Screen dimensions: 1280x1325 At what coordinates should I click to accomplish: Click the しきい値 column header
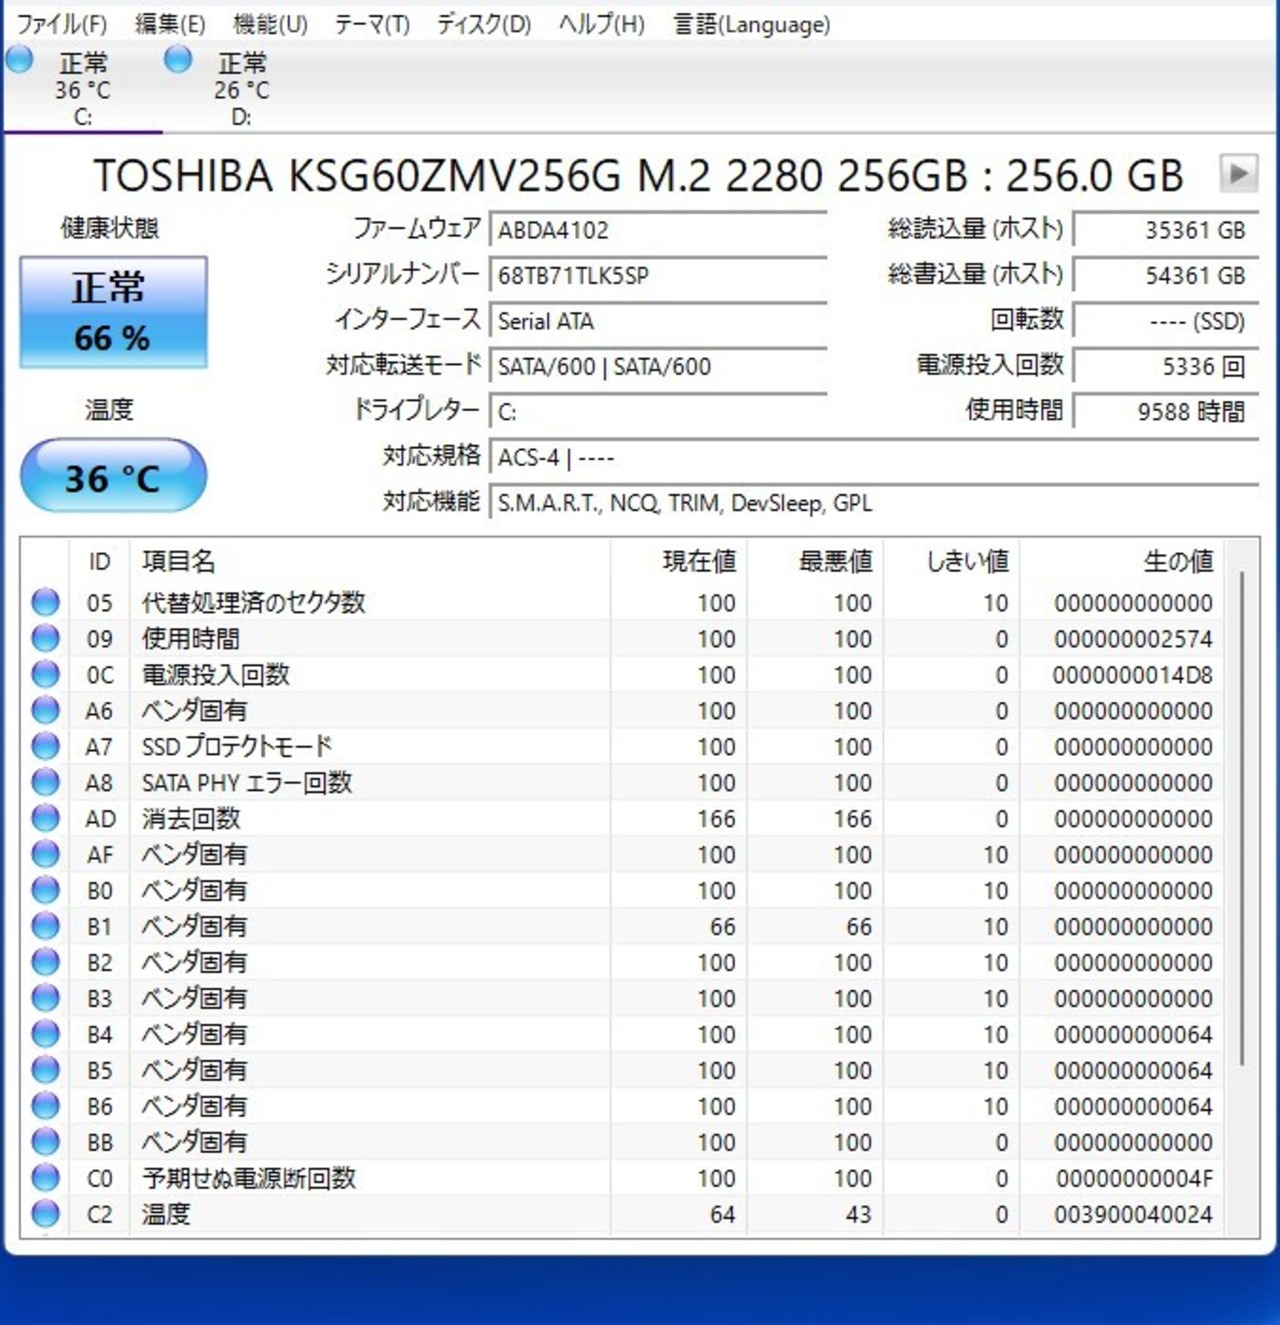click(951, 561)
